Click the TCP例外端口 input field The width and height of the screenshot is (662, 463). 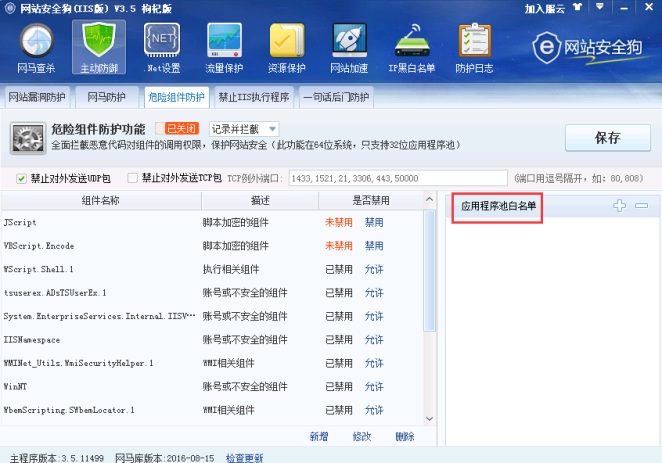pyautogui.click(x=397, y=179)
